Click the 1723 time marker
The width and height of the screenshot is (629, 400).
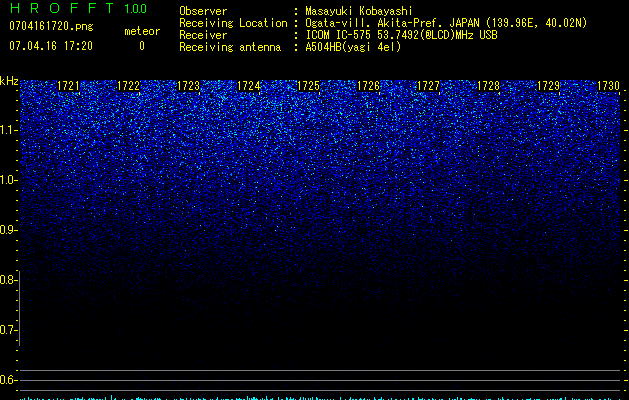click(189, 86)
